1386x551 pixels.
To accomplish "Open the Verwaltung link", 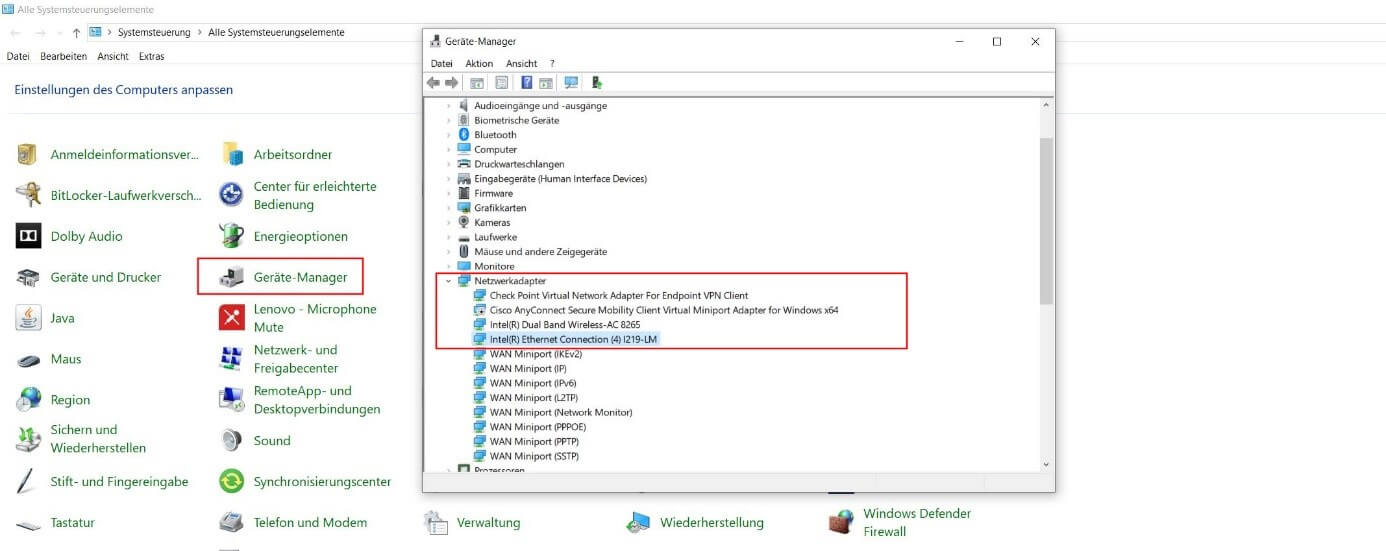I will 488,522.
